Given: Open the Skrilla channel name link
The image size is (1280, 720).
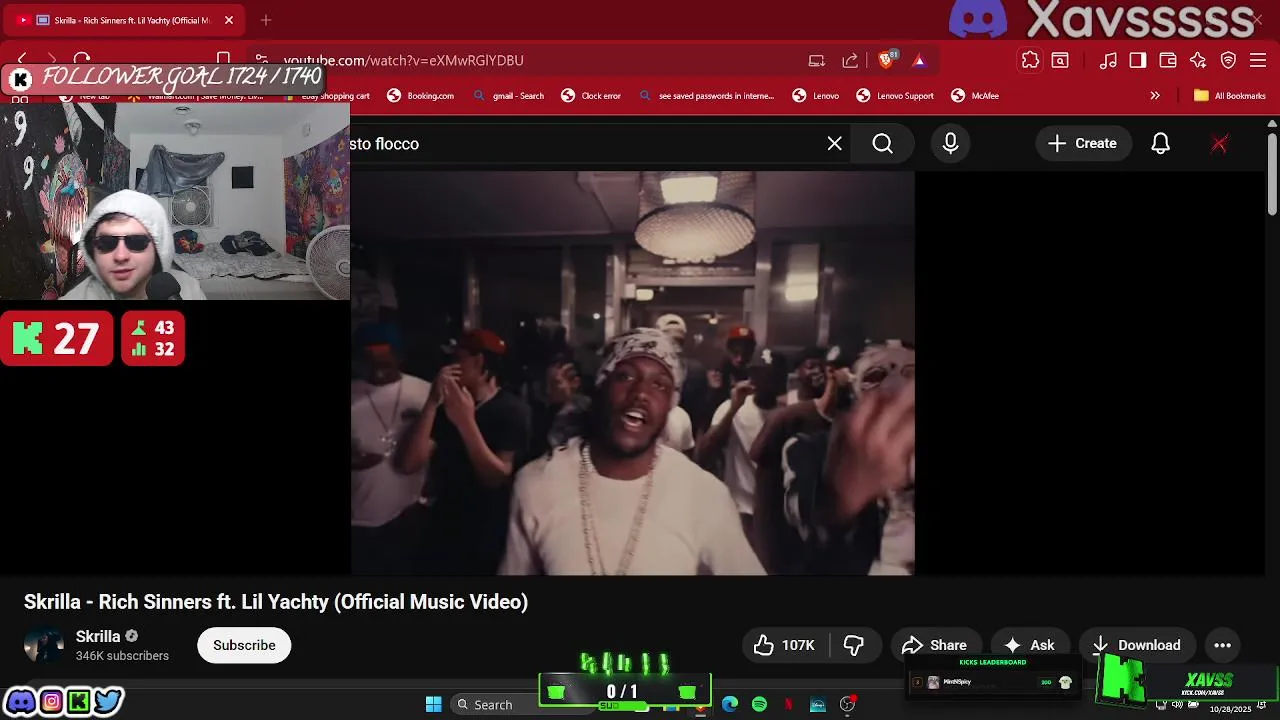Looking at the screenshot, I should pos(98,636).
